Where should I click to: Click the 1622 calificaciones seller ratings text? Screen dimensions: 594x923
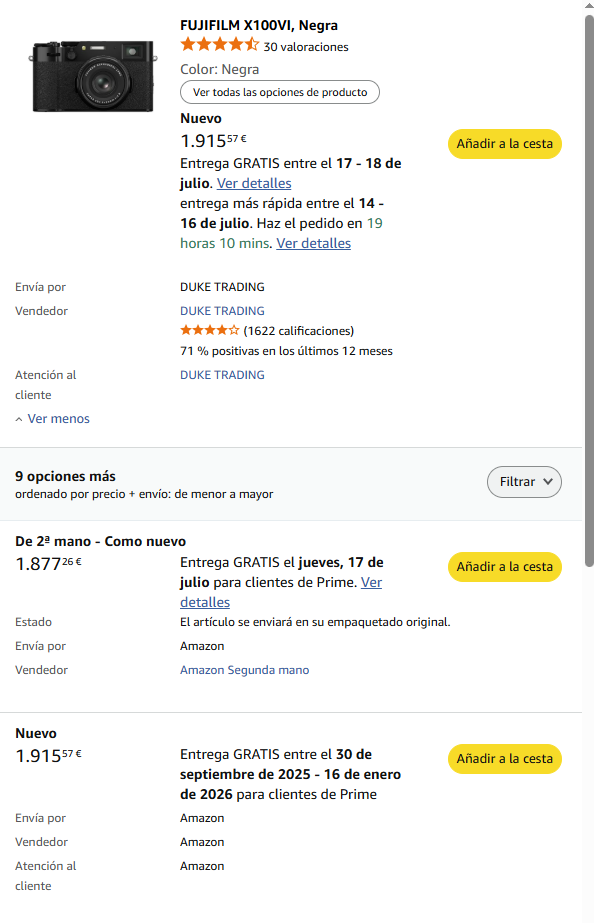(x=298, y=331)
